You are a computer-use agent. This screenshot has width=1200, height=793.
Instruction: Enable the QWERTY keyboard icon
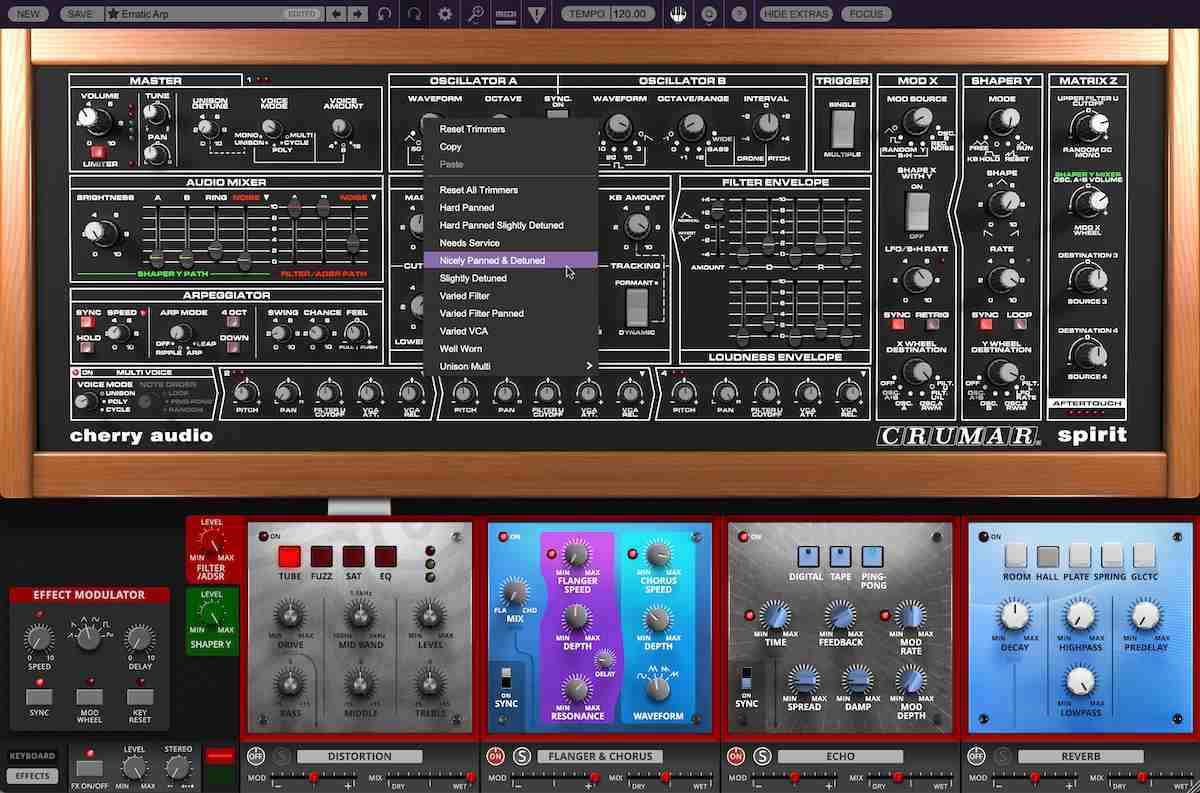(x=504, y=13)
